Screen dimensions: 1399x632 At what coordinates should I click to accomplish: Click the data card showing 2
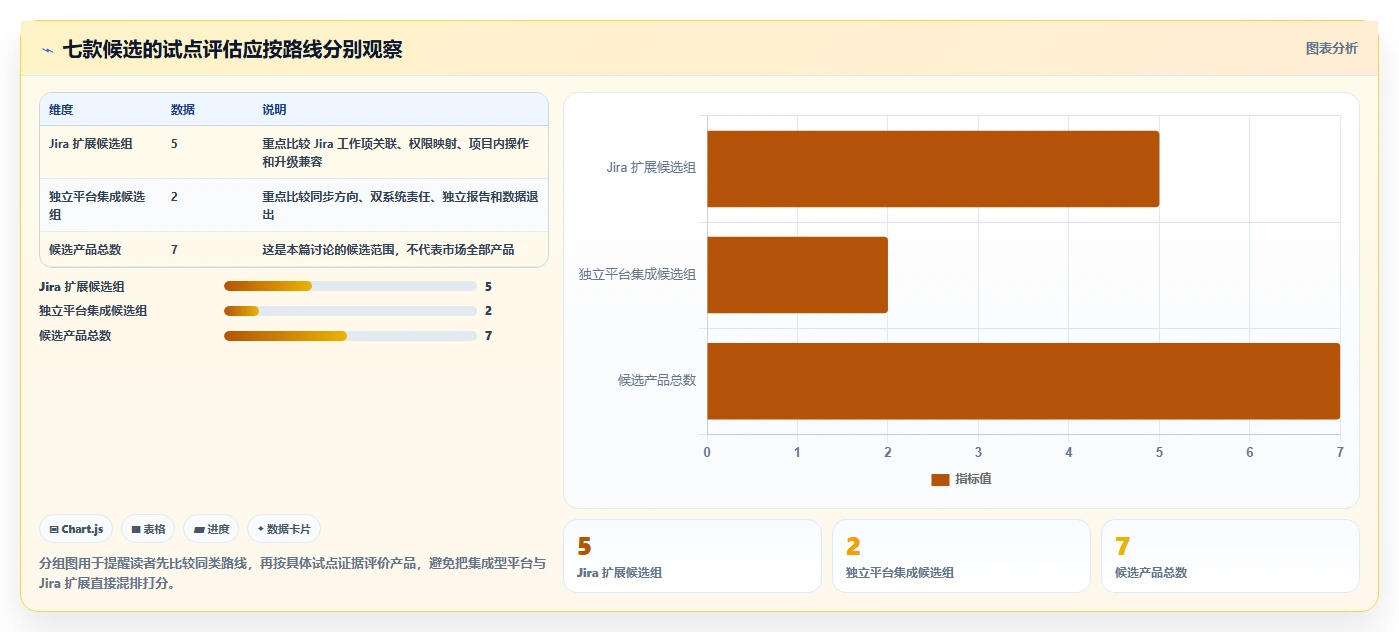click(x=961, y=556)
